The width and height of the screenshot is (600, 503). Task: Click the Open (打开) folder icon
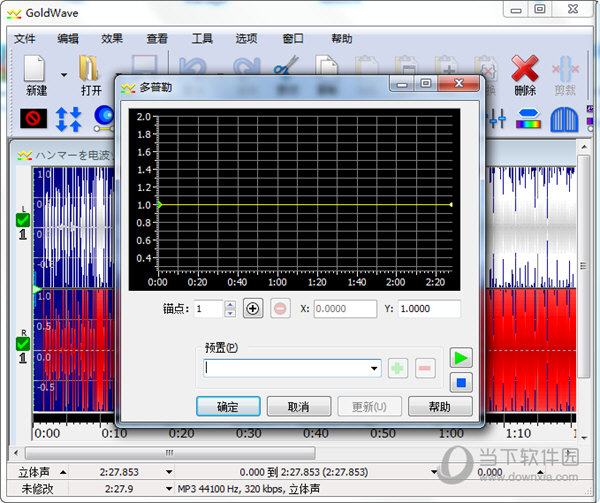click(90, 68)
